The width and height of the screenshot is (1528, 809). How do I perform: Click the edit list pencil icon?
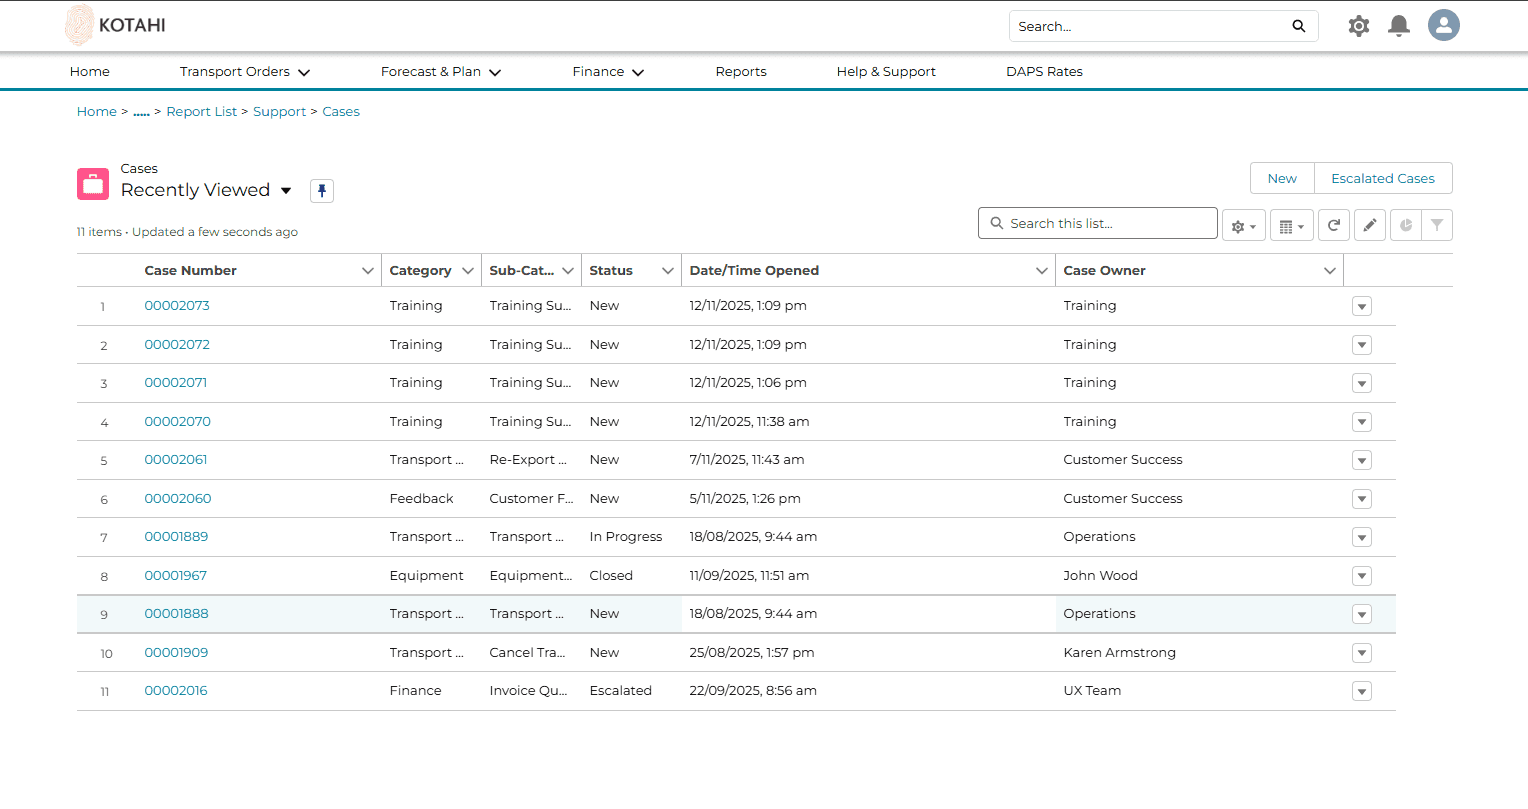pyautogui.click(x=1370, y=226)
